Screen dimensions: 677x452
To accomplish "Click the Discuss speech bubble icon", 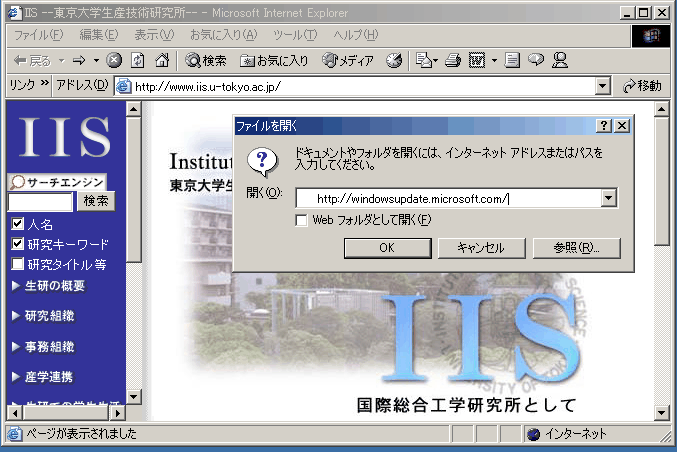I will coord(536,60).
